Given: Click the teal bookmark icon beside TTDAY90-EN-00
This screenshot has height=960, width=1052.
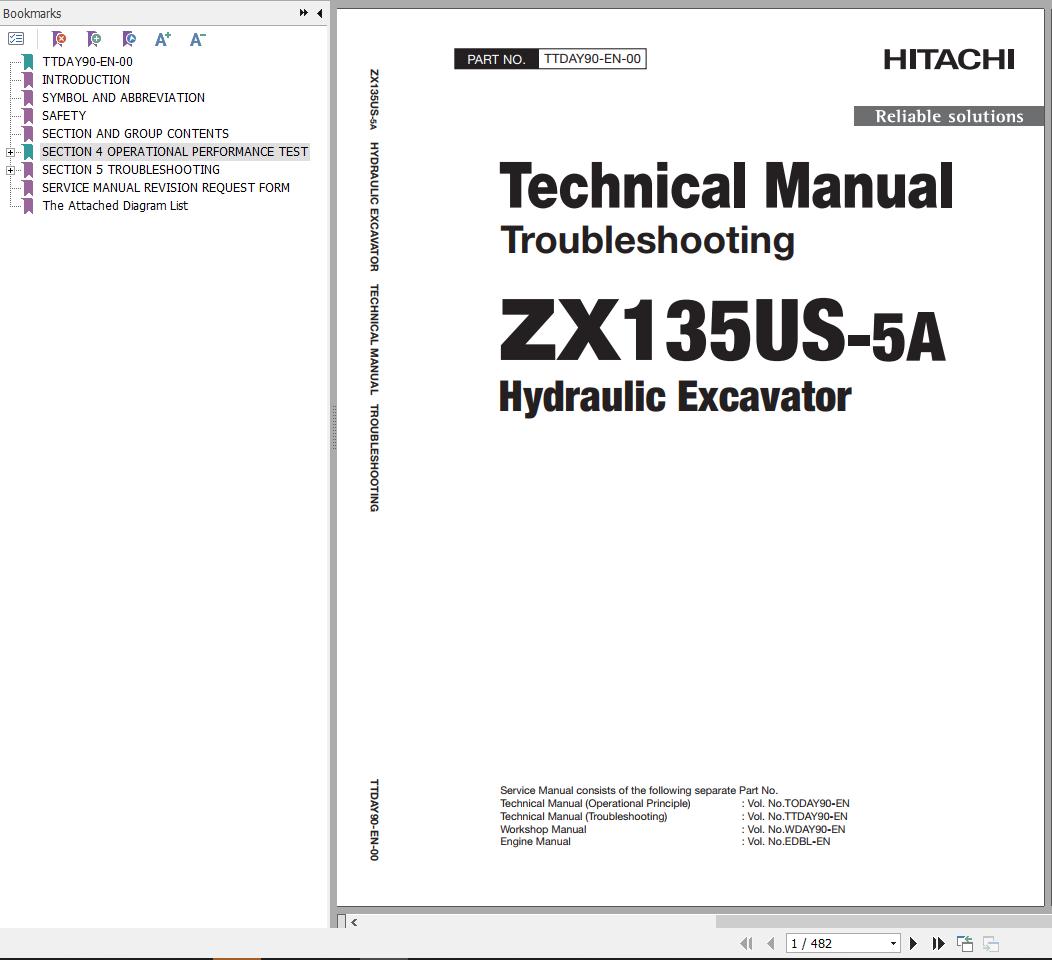Looking at the screenshot, I should [x=28, y=62].
